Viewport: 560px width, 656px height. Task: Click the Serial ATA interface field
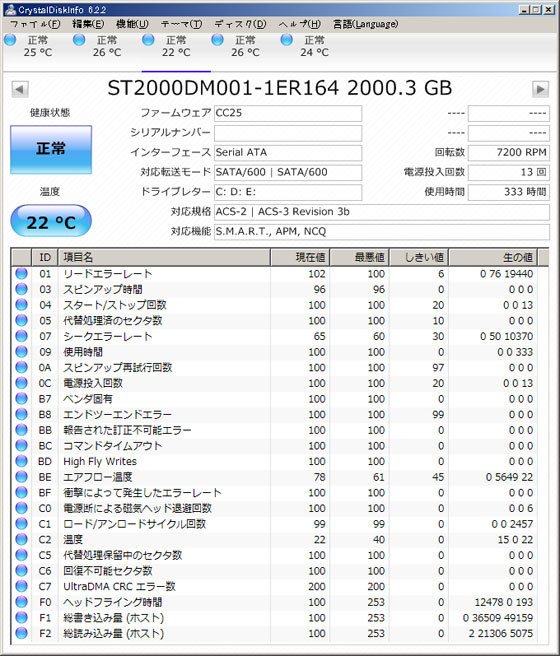click(x=288, y=153)
